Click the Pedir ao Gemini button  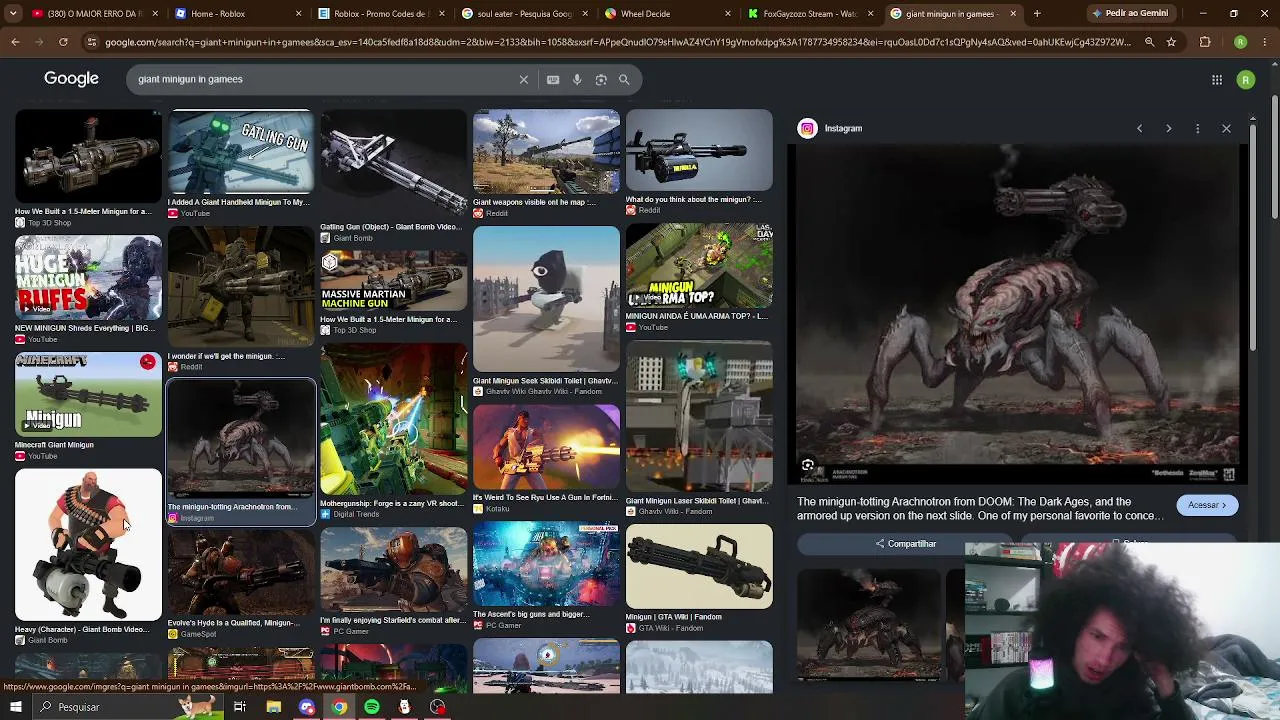[x=1131, y=14]
